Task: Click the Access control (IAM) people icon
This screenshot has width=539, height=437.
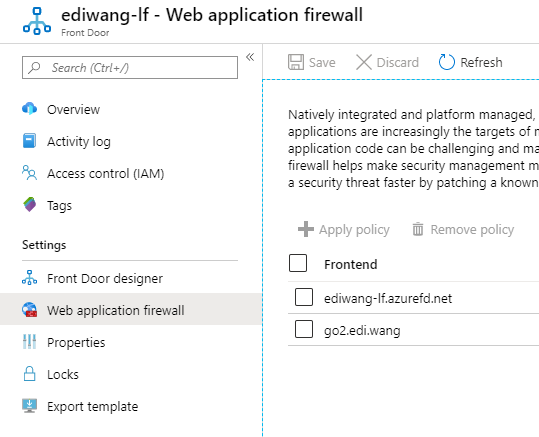Action: pyautogui.click(x=30, y=173)
